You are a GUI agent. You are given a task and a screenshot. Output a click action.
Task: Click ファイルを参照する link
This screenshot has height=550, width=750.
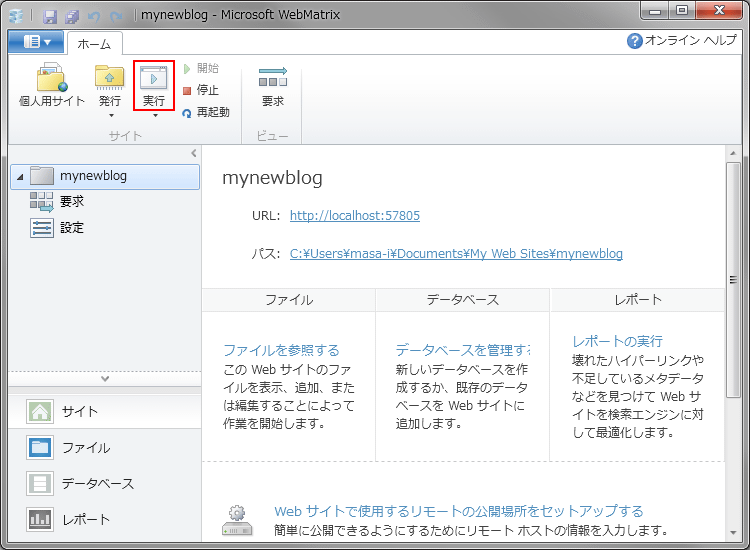click(x=281, y=350)
